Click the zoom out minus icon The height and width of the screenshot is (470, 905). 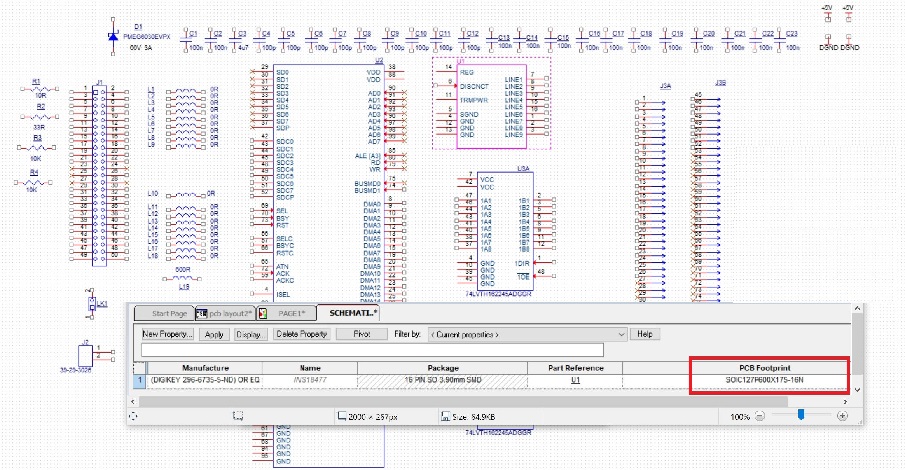pos(760,415)
